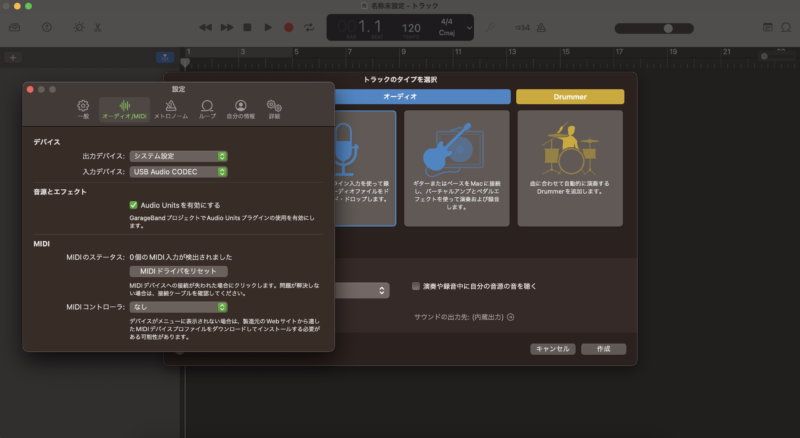Open the 一般 (General) settings tab

[83, 109]
